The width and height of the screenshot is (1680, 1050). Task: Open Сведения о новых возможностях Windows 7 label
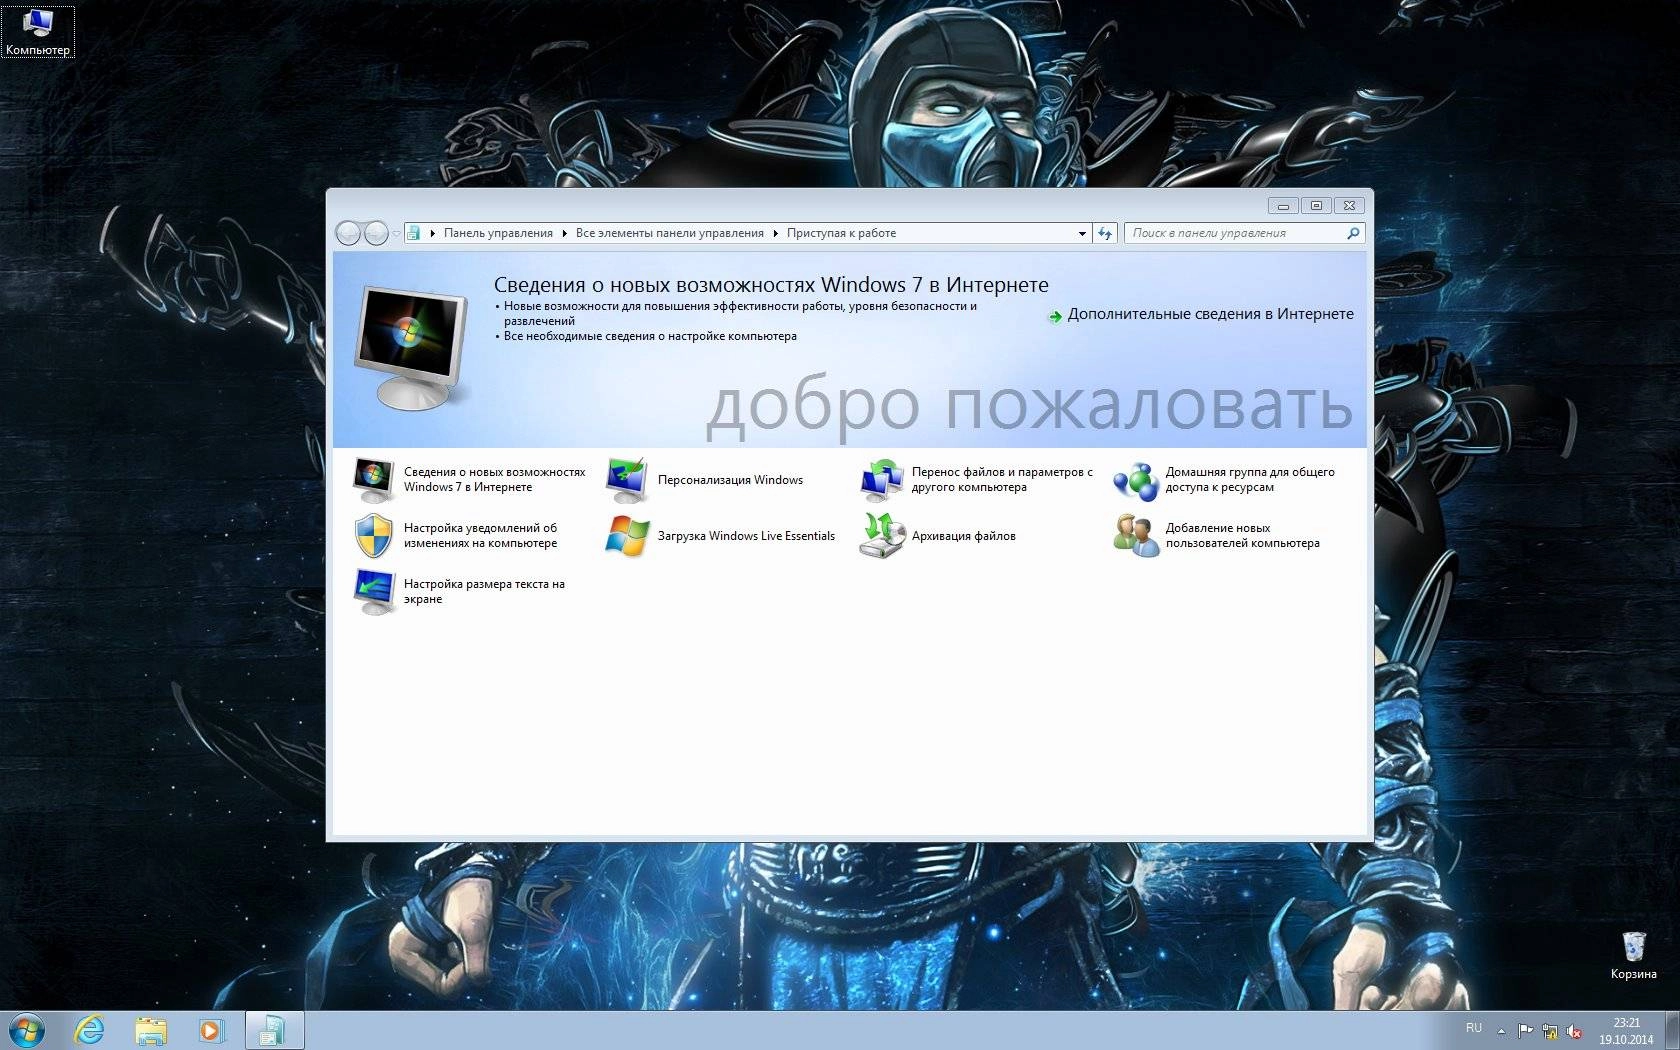click(494, 480)
